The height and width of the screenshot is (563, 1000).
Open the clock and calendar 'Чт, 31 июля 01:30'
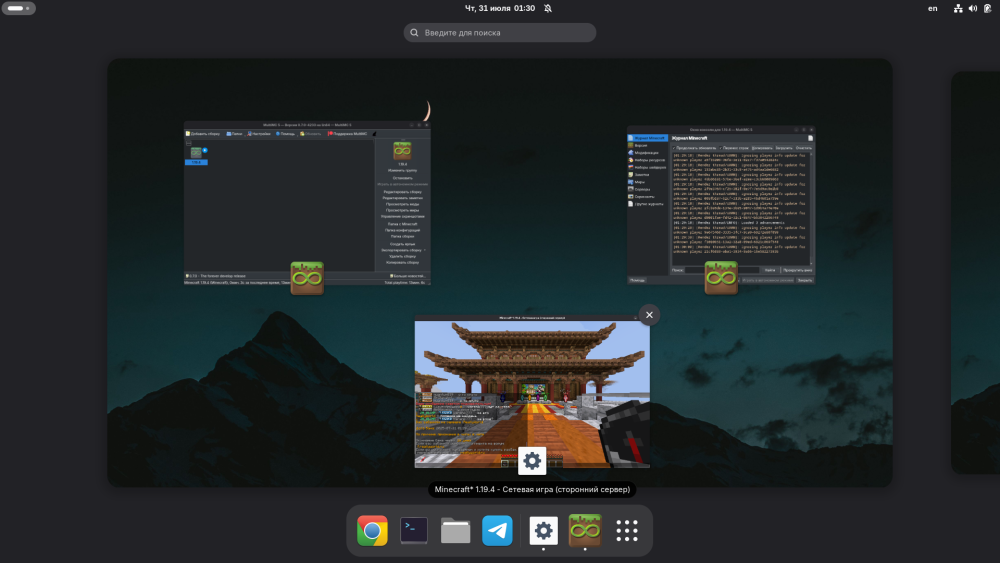[x=500, y=8]
